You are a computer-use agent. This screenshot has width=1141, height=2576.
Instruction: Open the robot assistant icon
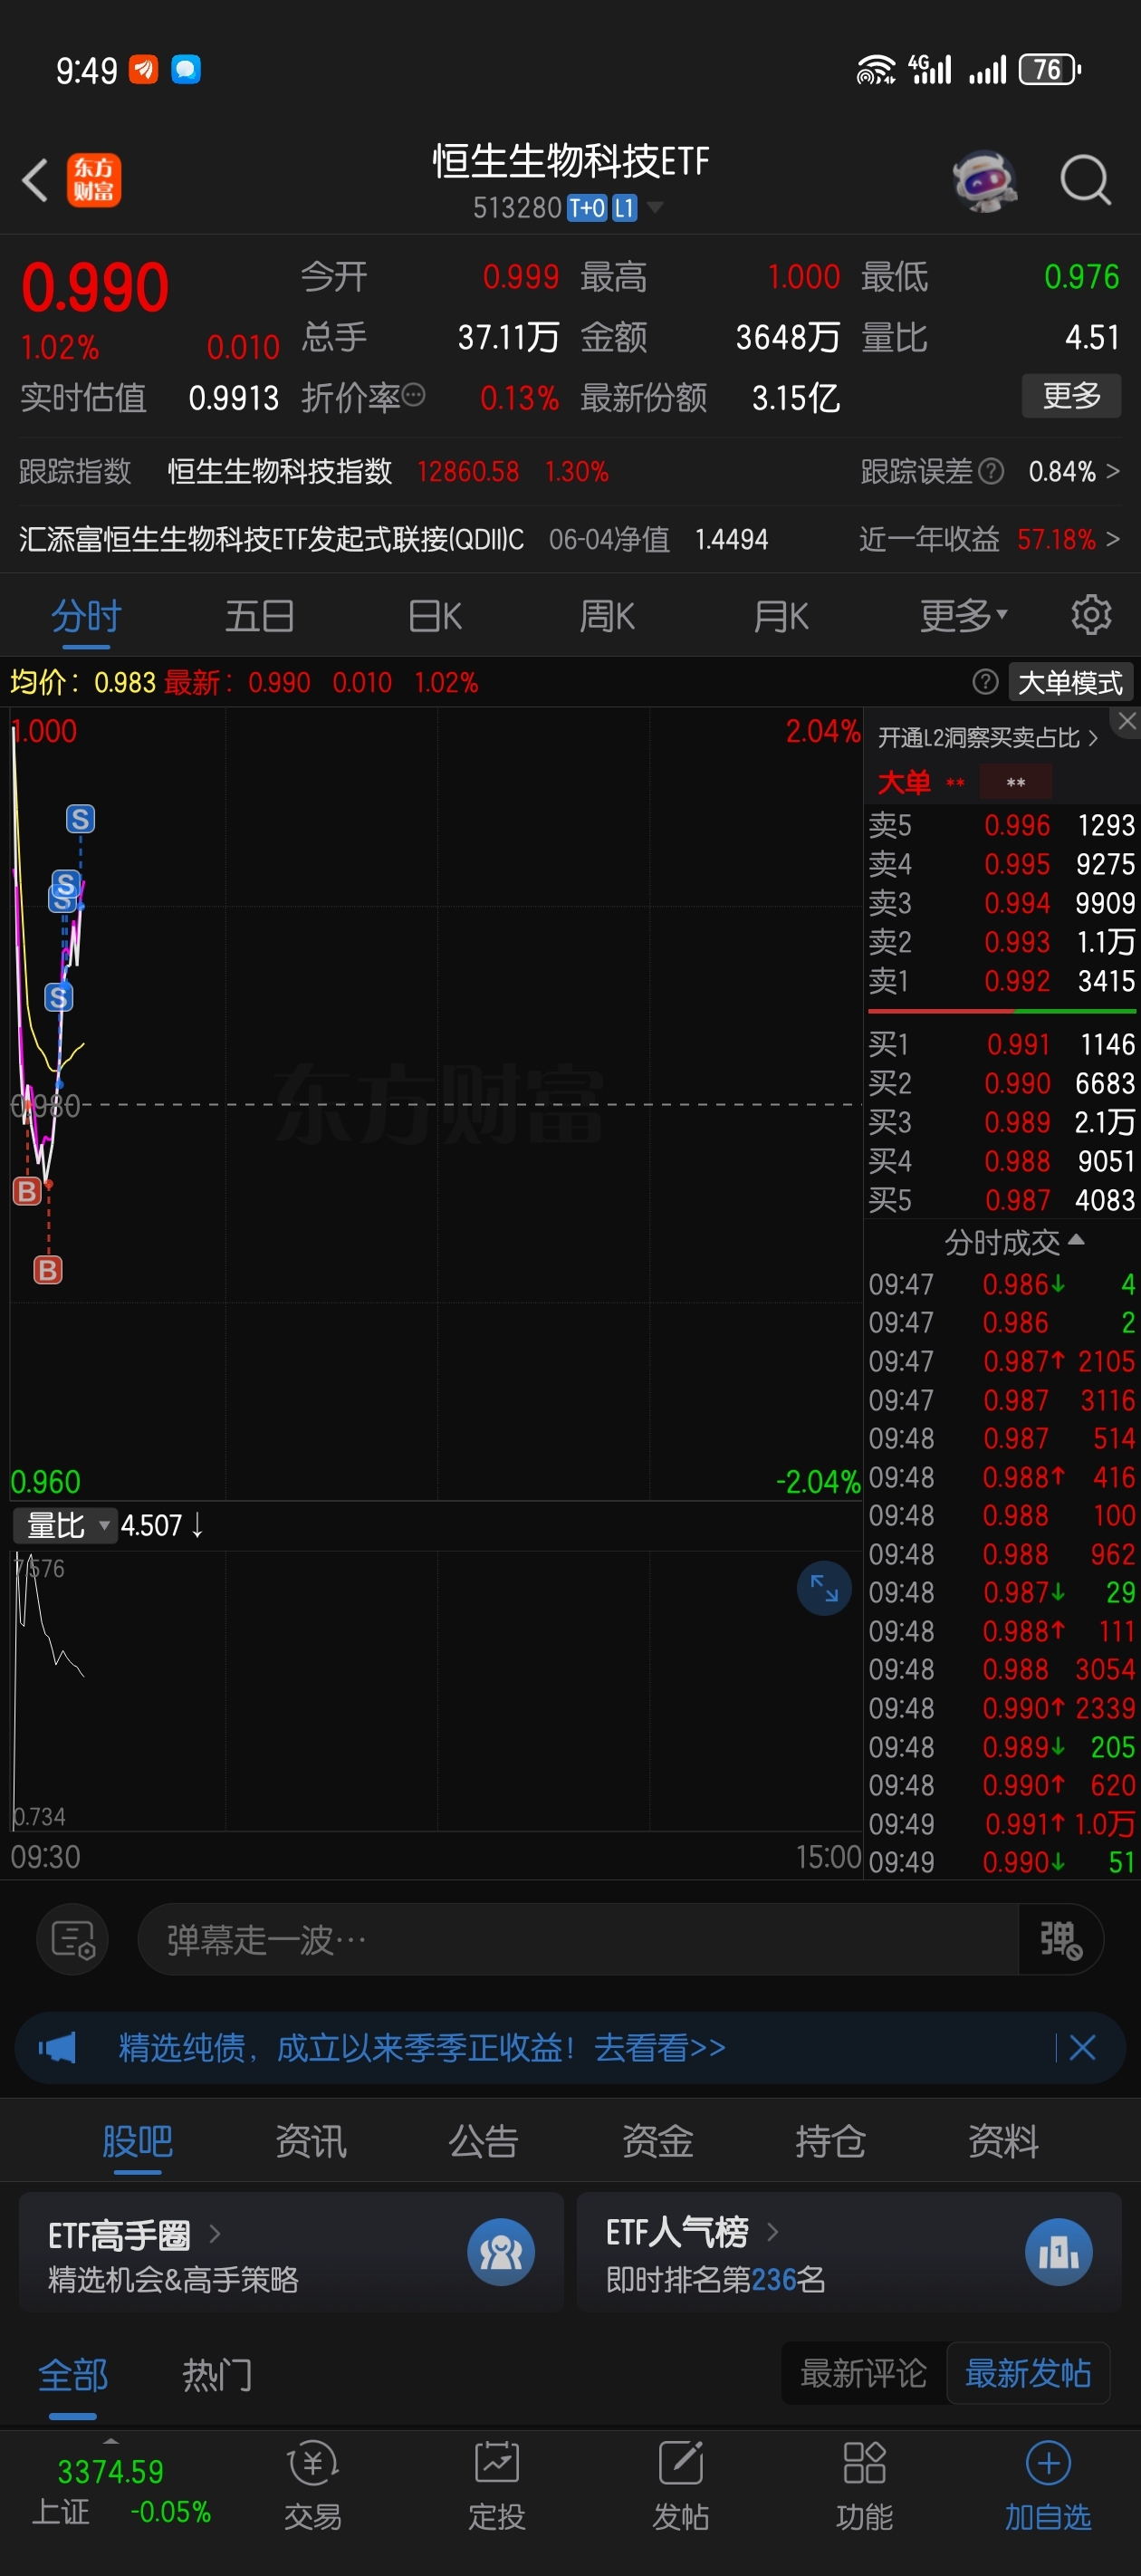click(985, 181)
